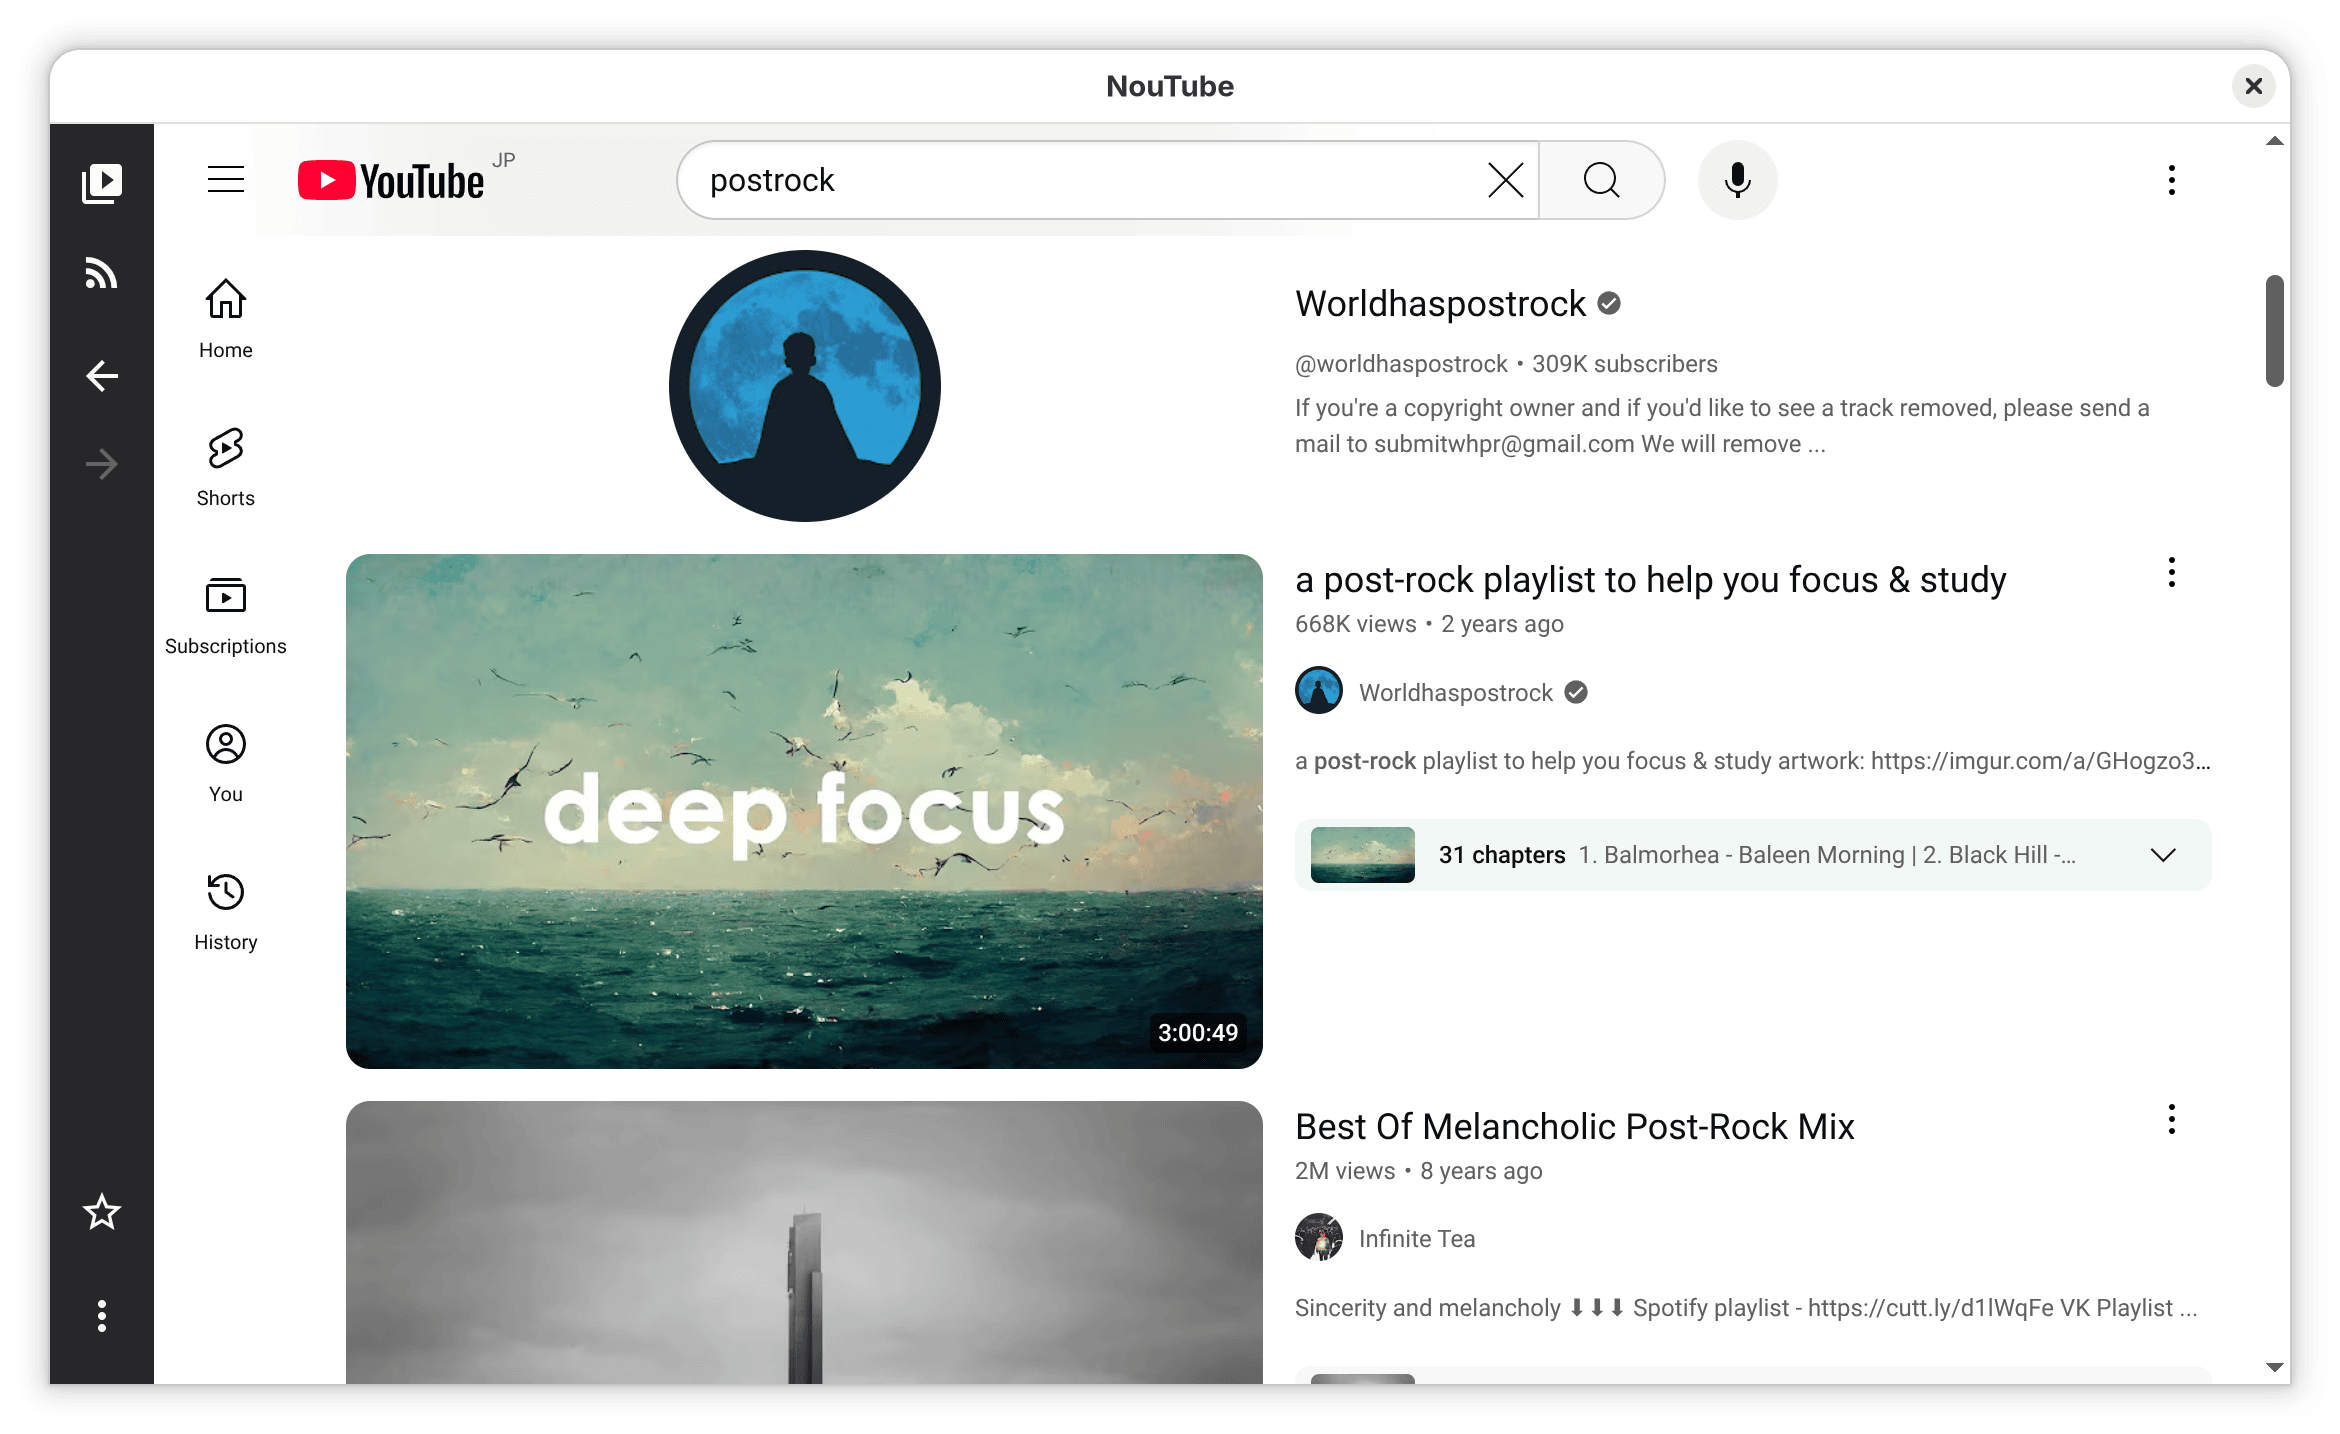The height and width of the screenshot is (1434, 2340).
Task: Open the RSS feed icon in dark sidebar
Action: pyautogui.click(x=101, y=274)
